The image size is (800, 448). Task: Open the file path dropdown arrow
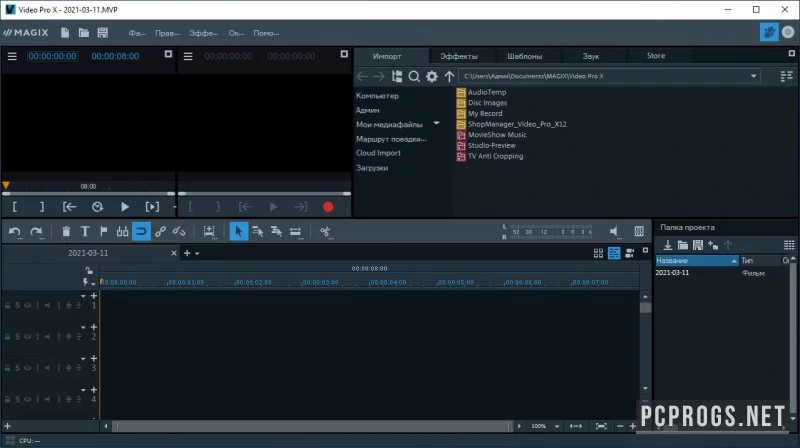pos(753,76)
